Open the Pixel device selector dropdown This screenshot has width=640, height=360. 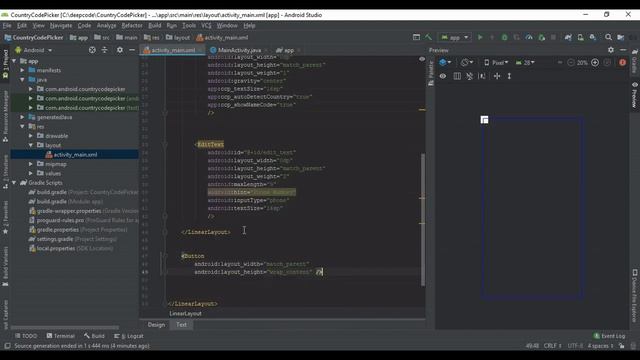click(x=496, y=62)
